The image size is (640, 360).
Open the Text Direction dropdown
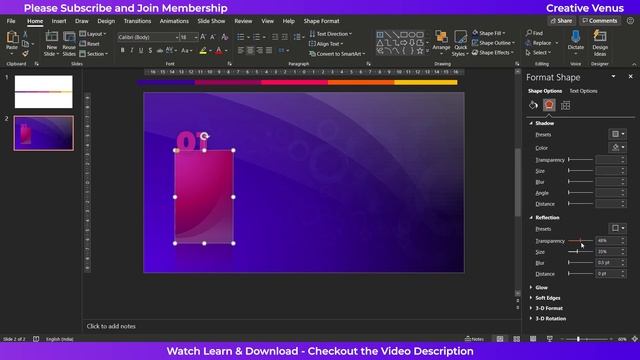tap(331, 34)
